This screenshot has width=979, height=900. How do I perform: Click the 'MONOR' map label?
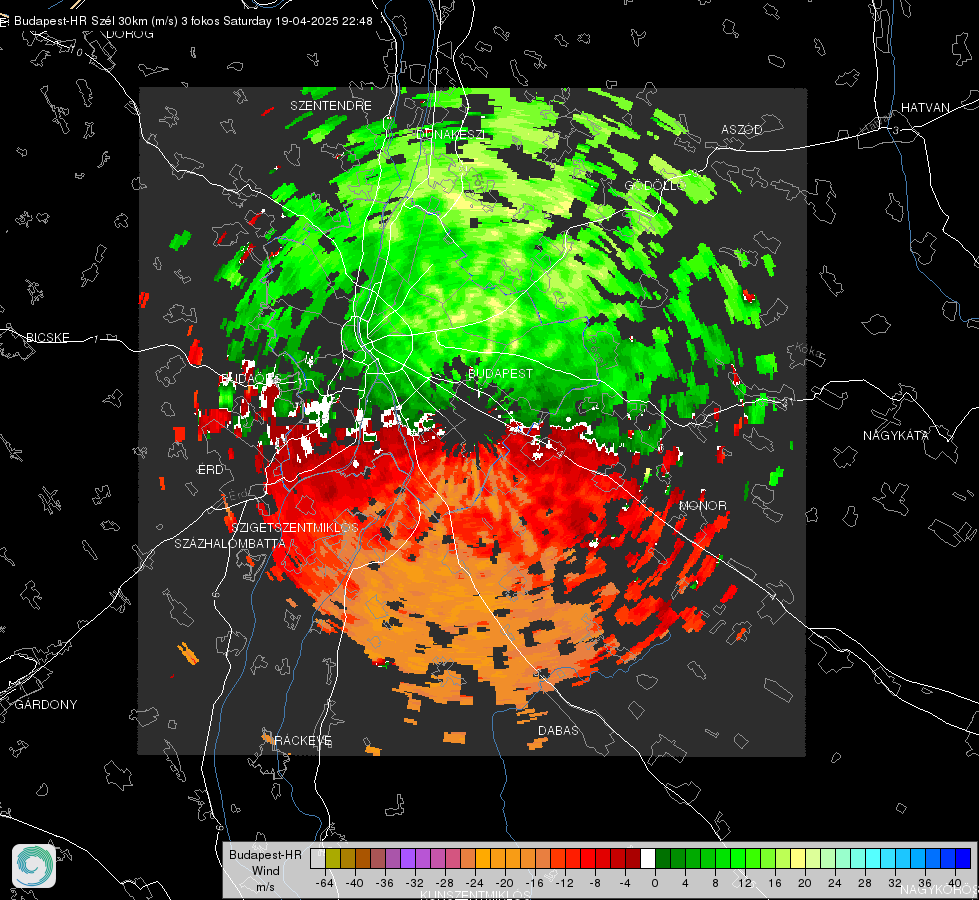point(702,506)
